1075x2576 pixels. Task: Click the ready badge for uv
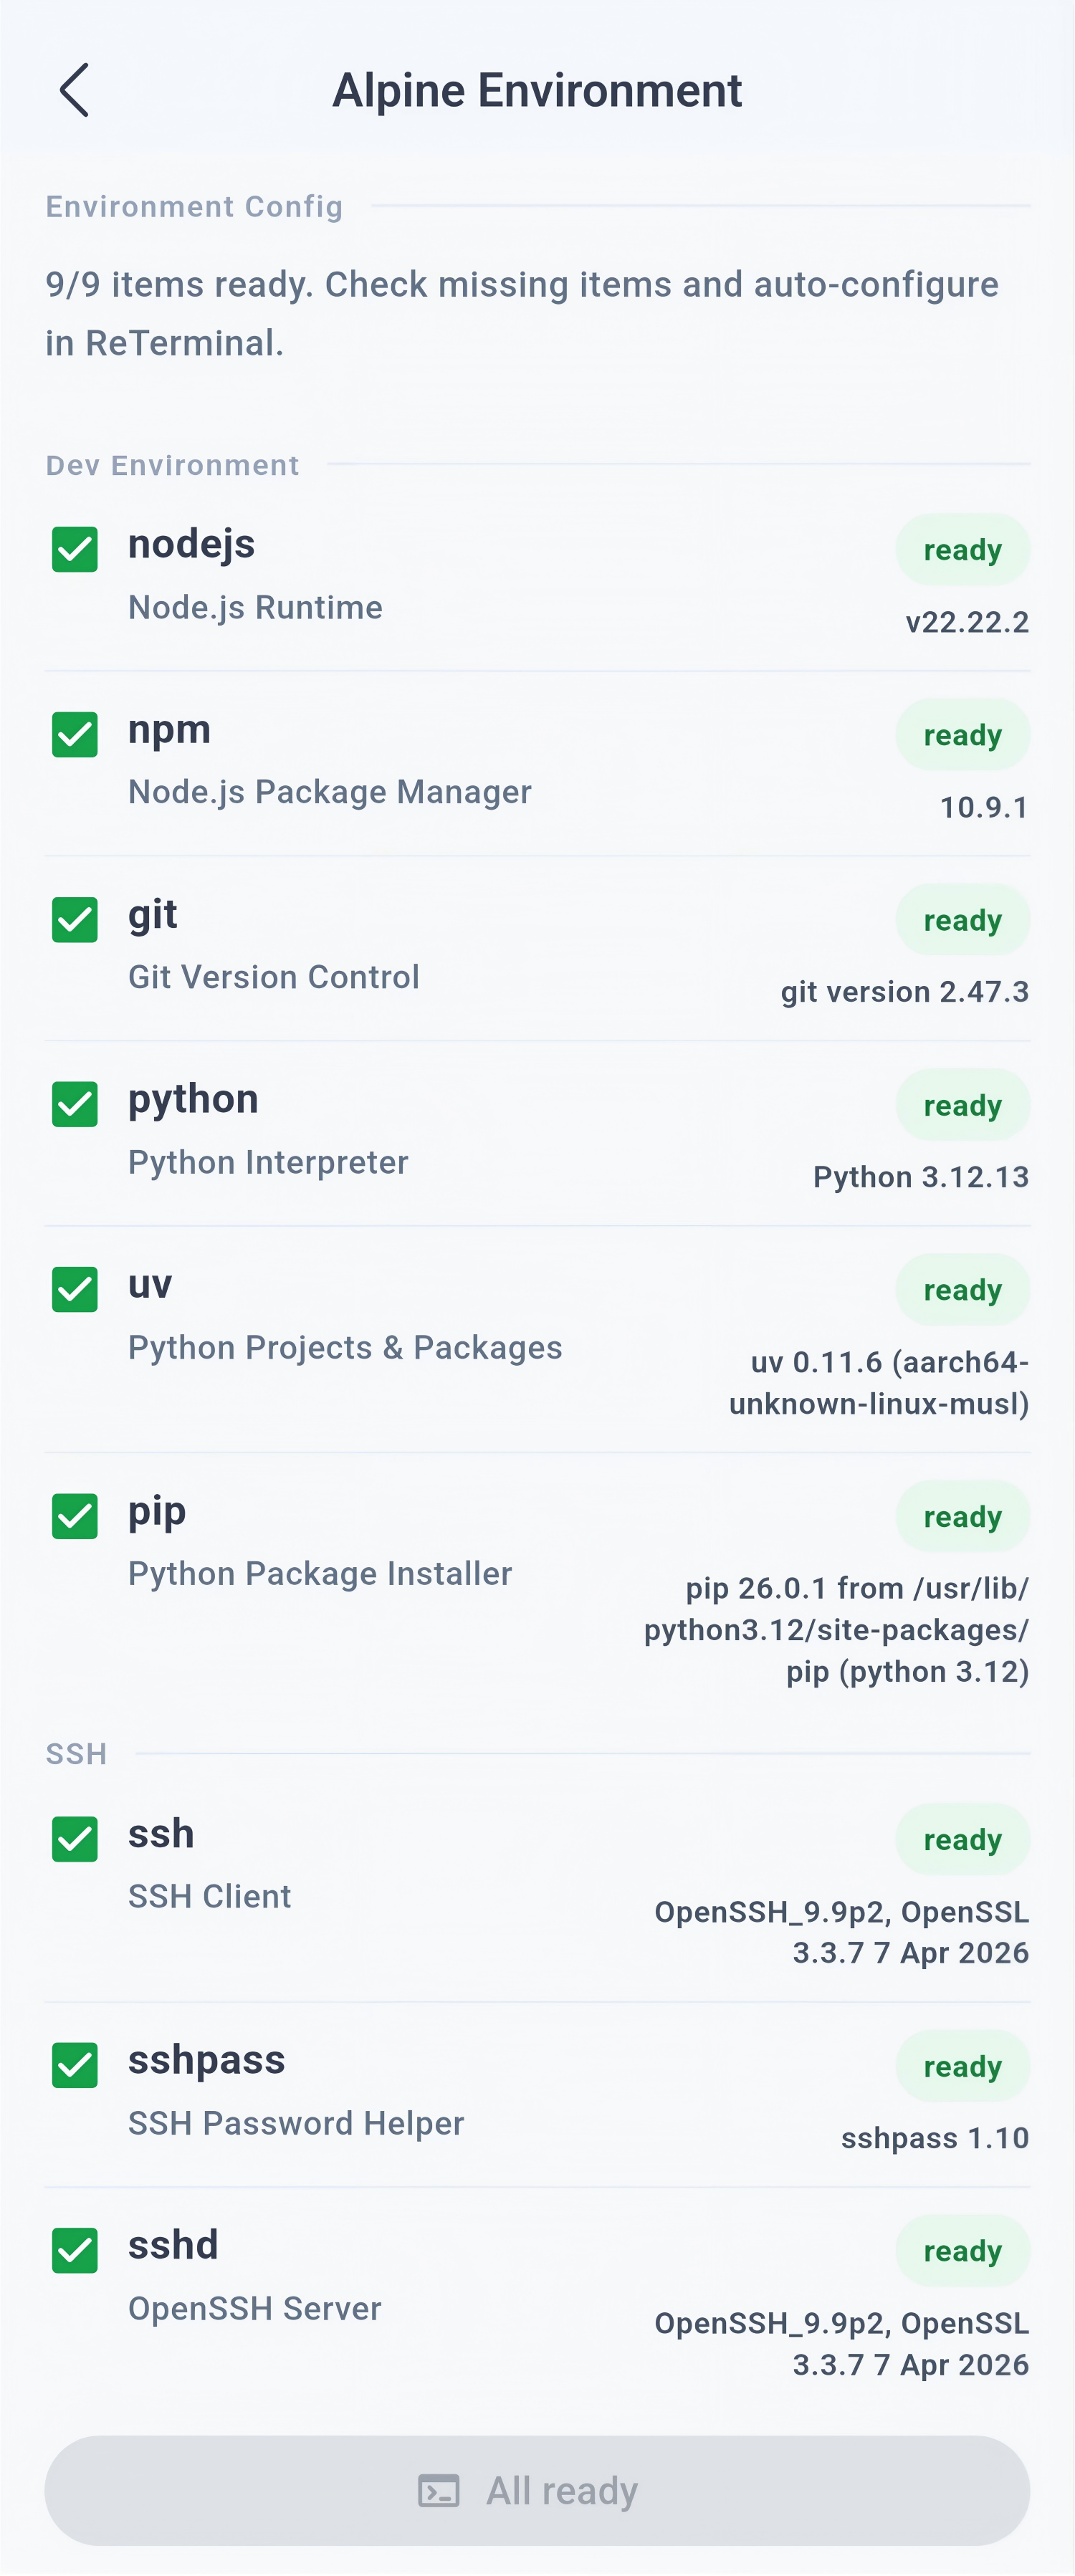click(x=962, y=1290)
